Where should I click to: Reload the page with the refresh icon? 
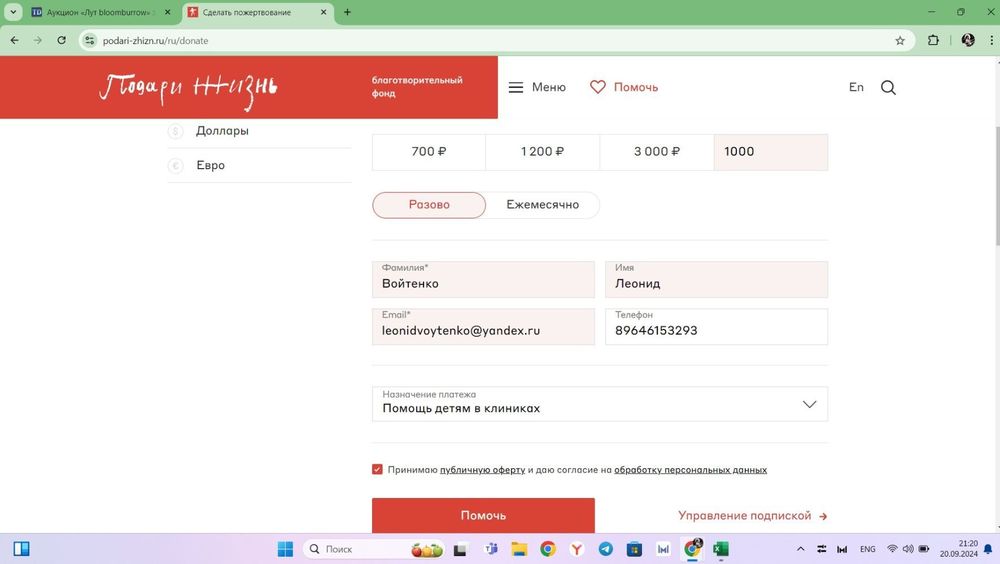click(x=62, y=41)
